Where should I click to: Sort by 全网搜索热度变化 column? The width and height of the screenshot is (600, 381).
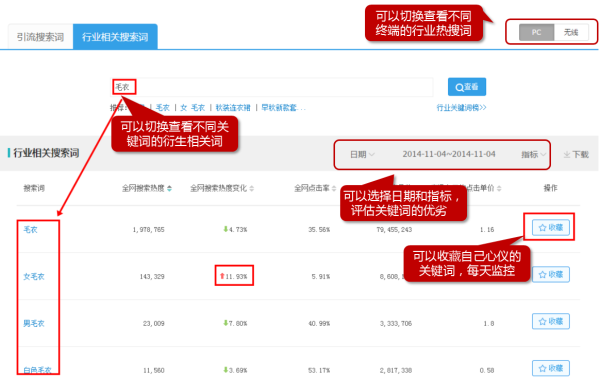pyautogui.click(x=222, y=188)
